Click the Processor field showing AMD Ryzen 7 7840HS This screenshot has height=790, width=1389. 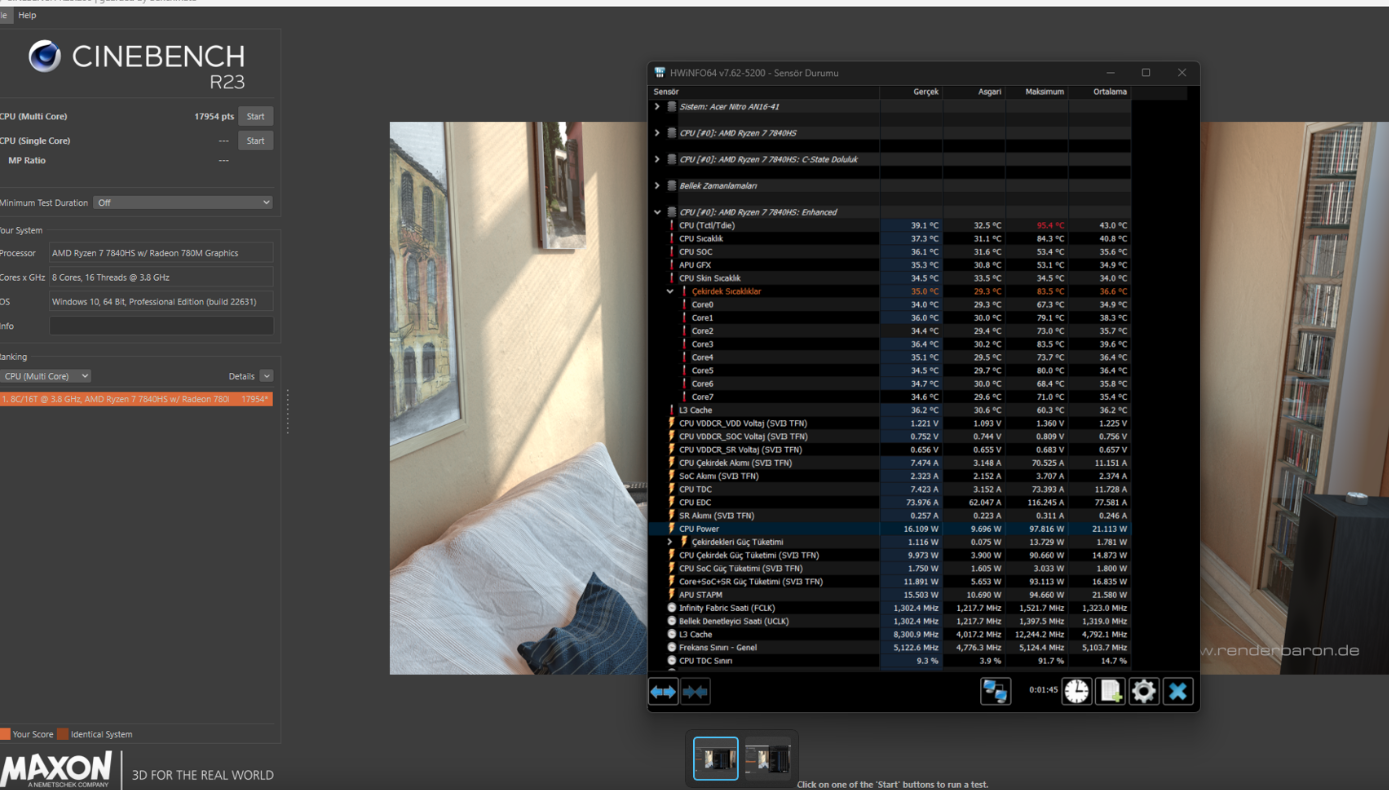point(161,253)
